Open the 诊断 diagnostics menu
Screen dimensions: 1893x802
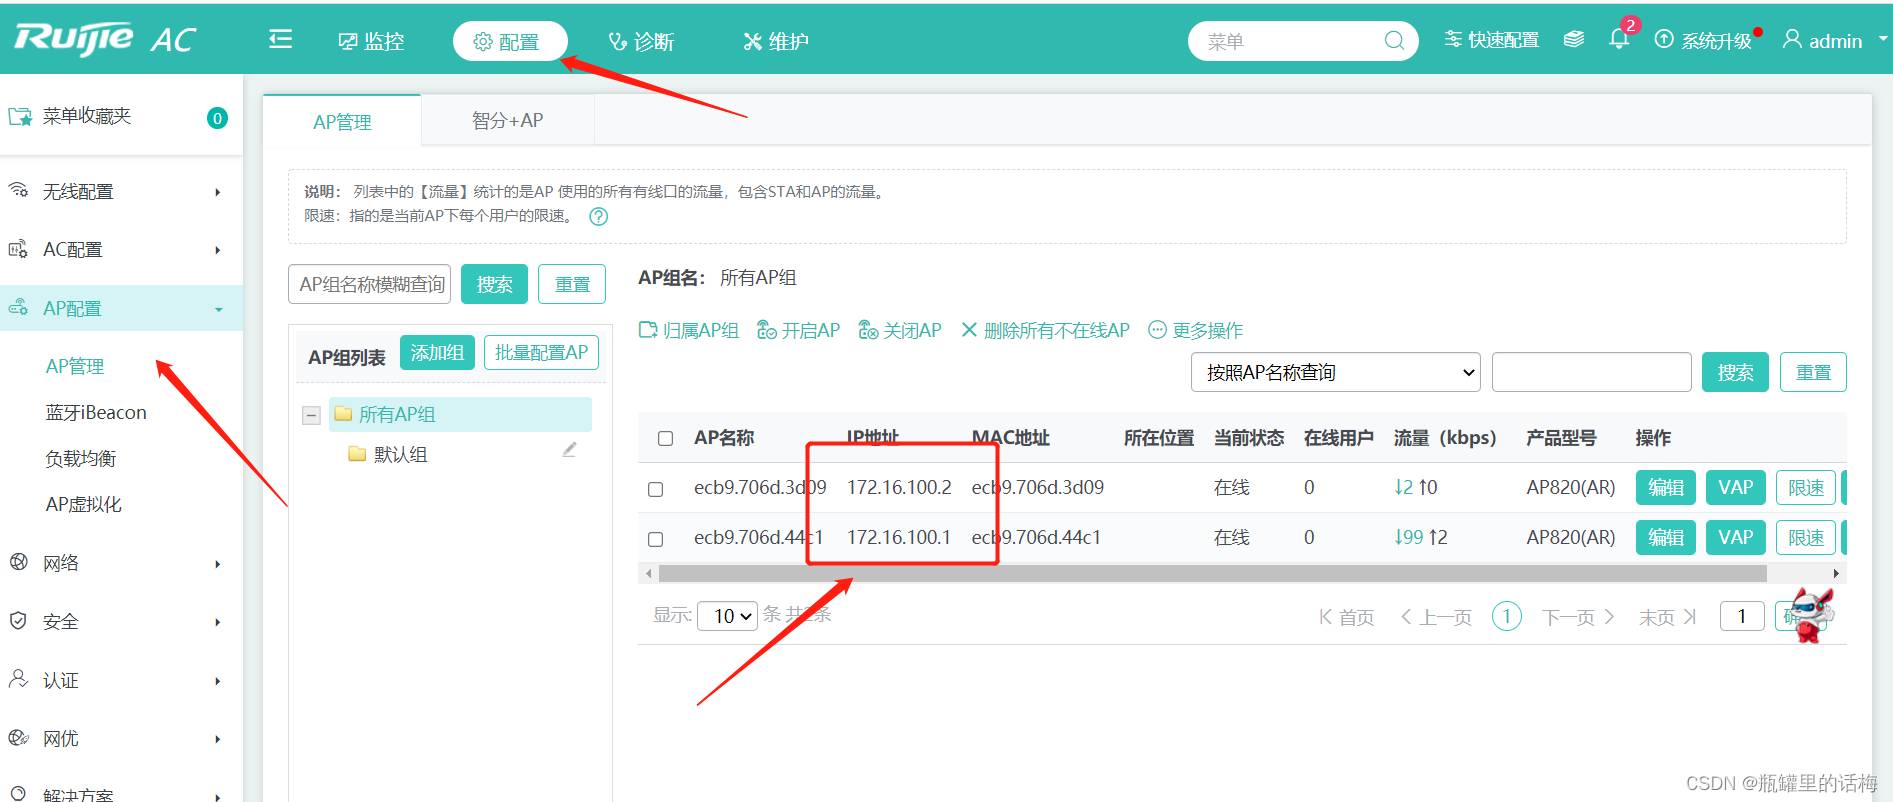(641, 41)
